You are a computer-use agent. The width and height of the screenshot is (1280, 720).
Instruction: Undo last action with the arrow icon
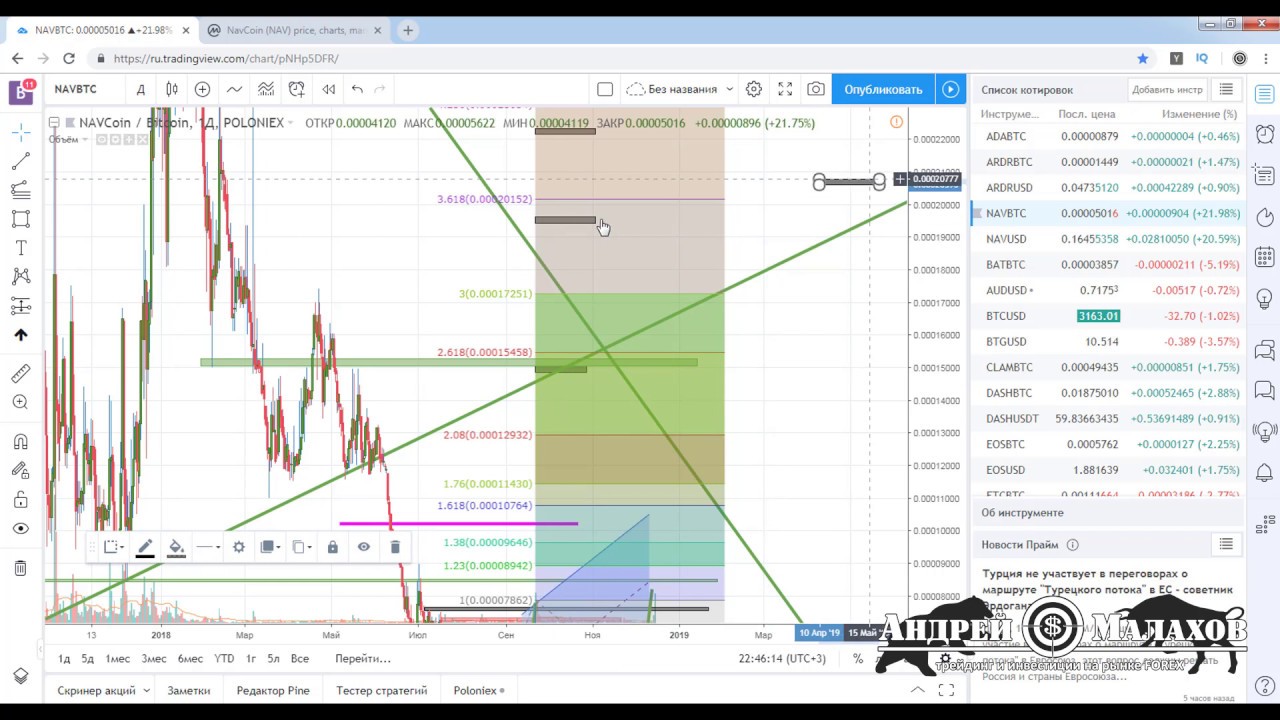pos(357,89)
